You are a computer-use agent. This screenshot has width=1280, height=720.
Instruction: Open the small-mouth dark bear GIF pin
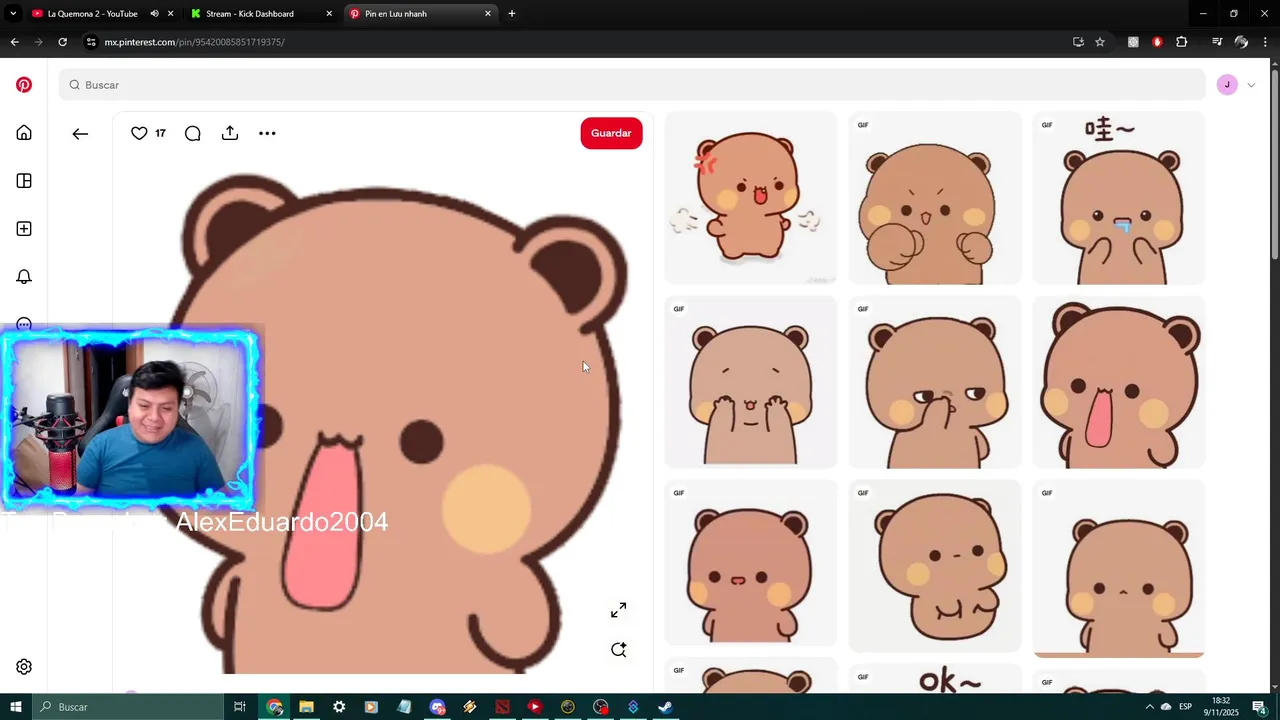pos(750,563)
